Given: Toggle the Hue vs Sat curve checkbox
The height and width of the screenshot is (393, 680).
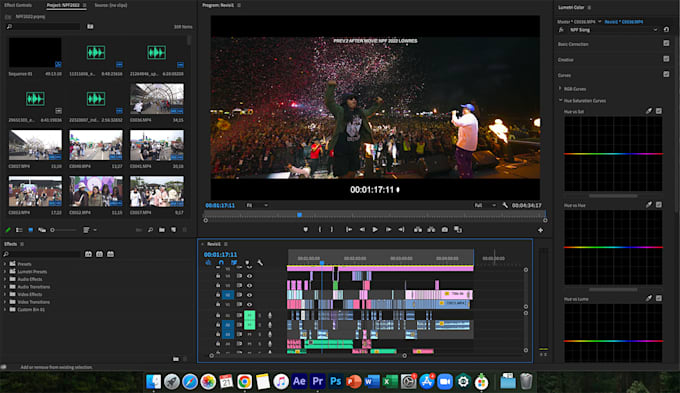Looking at the screenshot, I should click(x=659, y=111).
